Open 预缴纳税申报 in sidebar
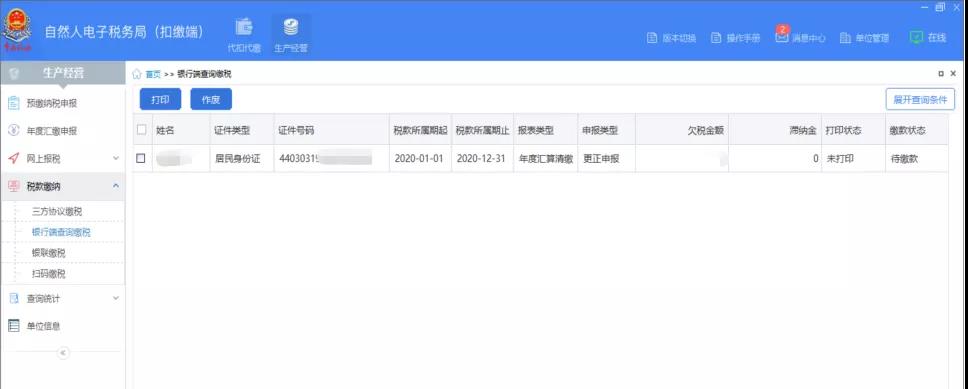Viewport: 968px width, 389px height. 62,103
